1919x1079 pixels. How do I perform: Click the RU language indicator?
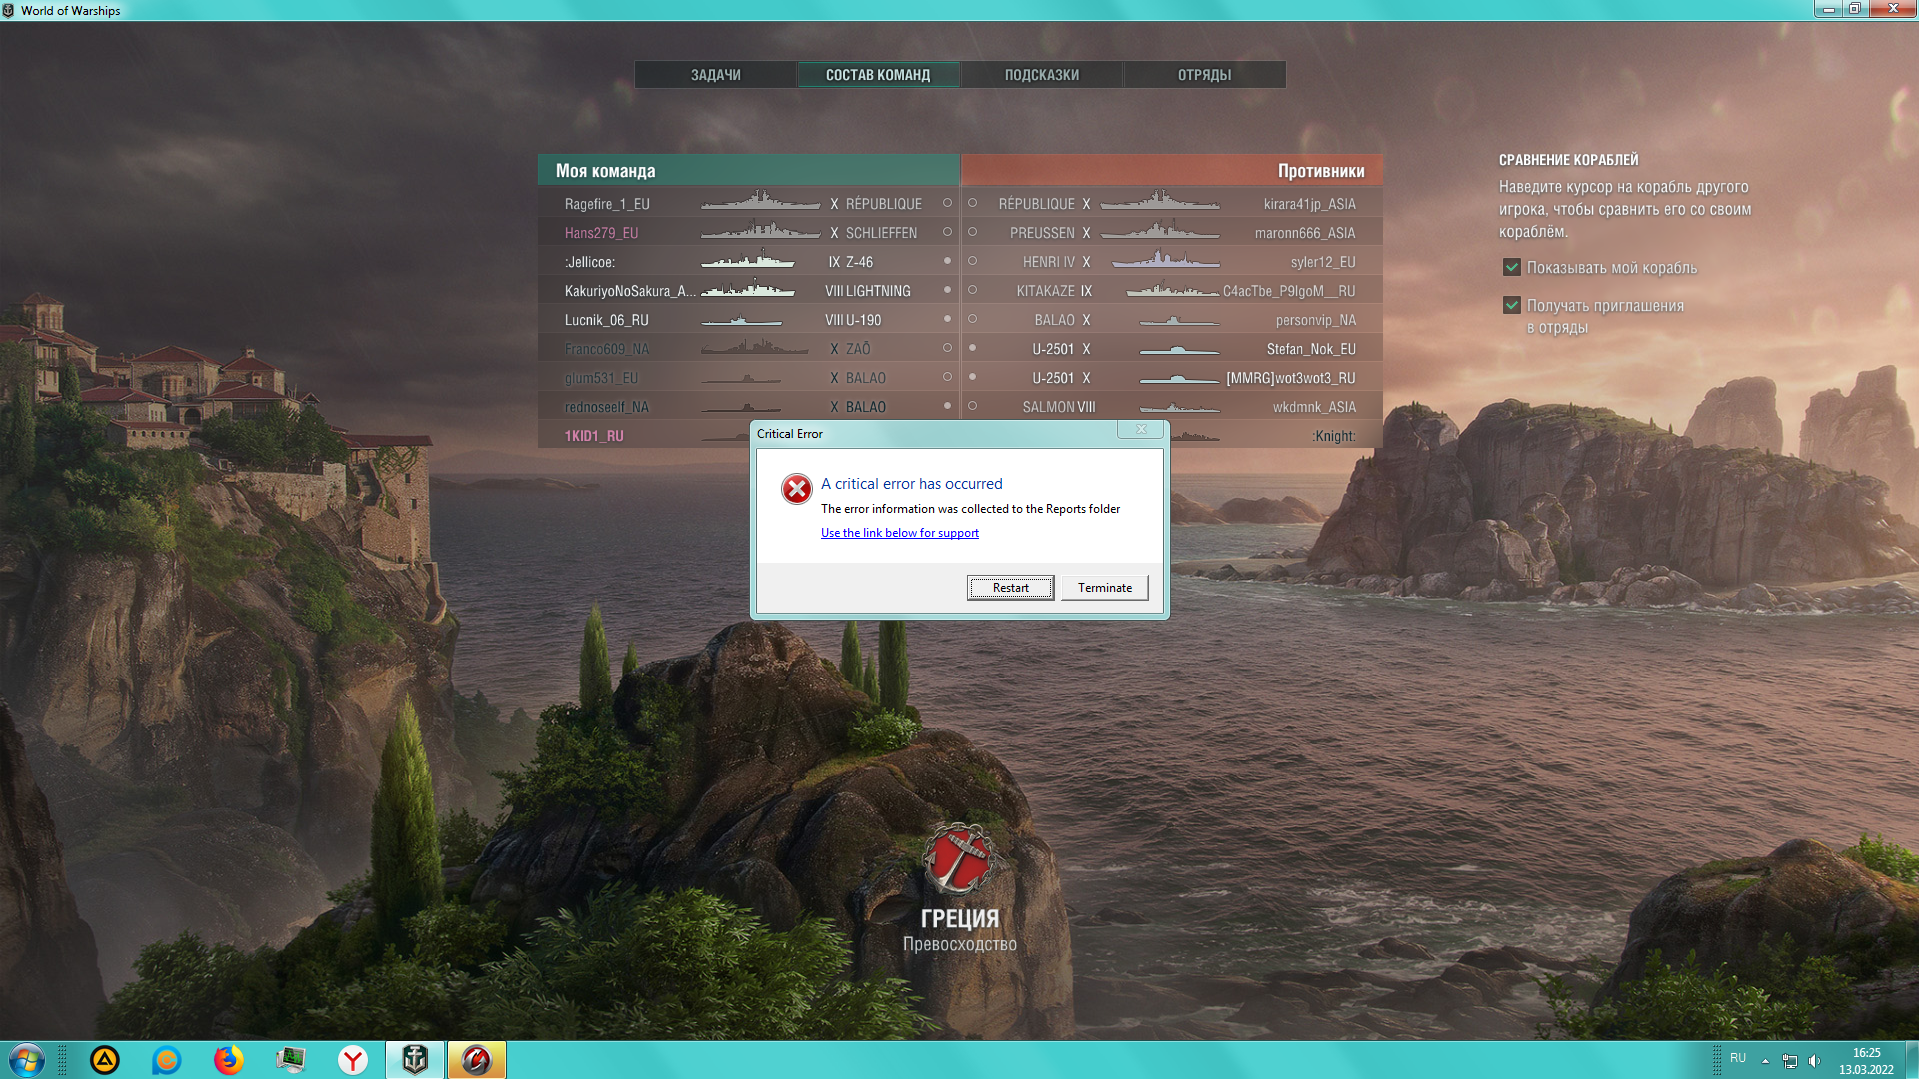pyautogui.click(x=1738, y=1058)
